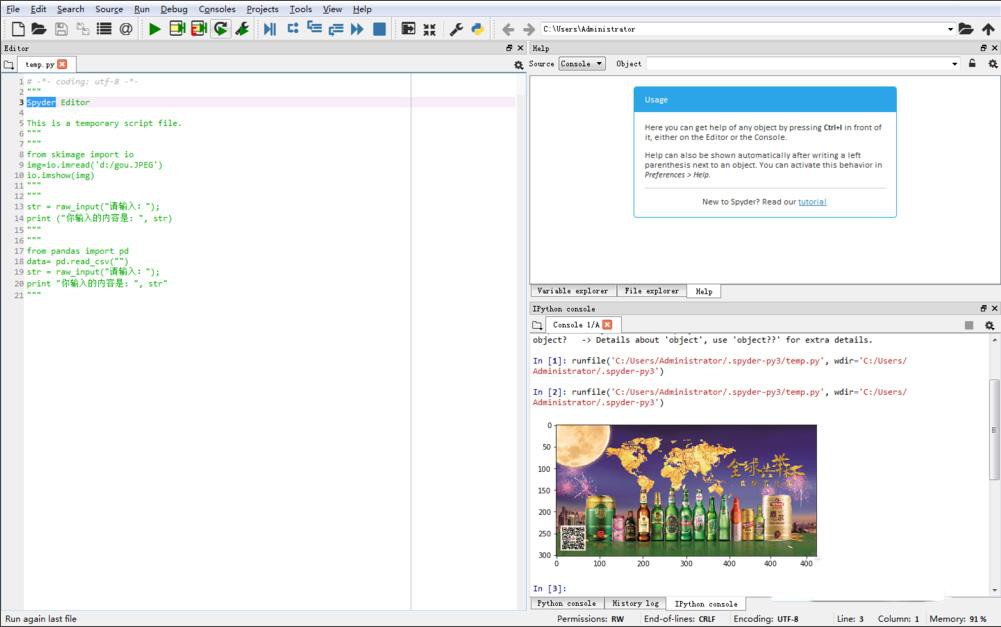This screenshot has width=1001, height=627.
Task: Click the debugger Step into icon
Action: (x=314, y=27)
